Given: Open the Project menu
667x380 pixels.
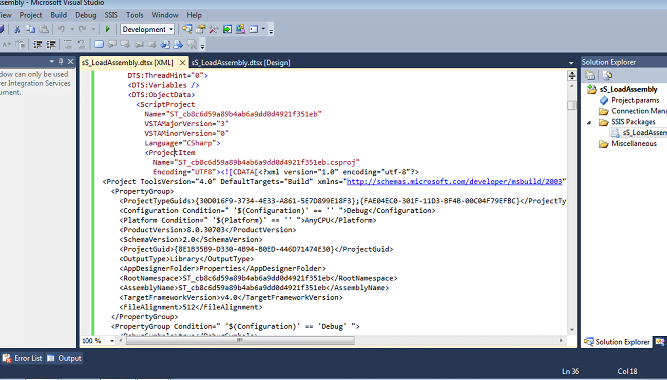Looking at the screenshot, I should (31, 15).
